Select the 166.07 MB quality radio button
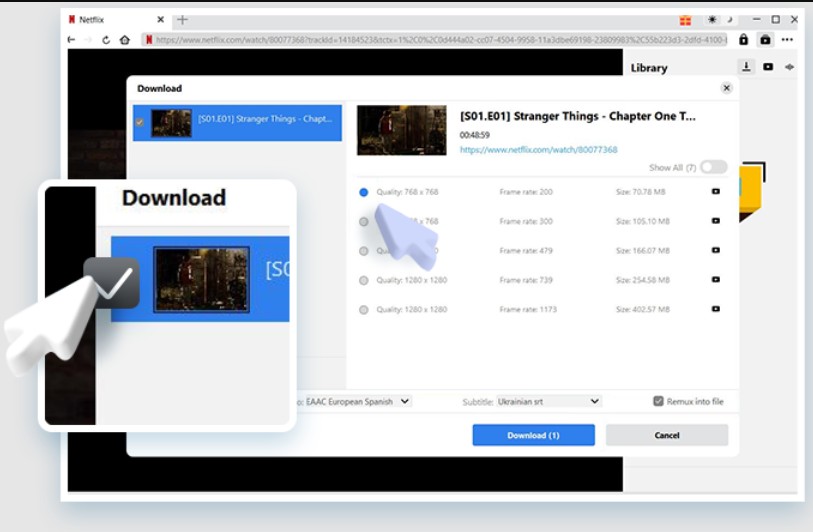 click(363, 251)
